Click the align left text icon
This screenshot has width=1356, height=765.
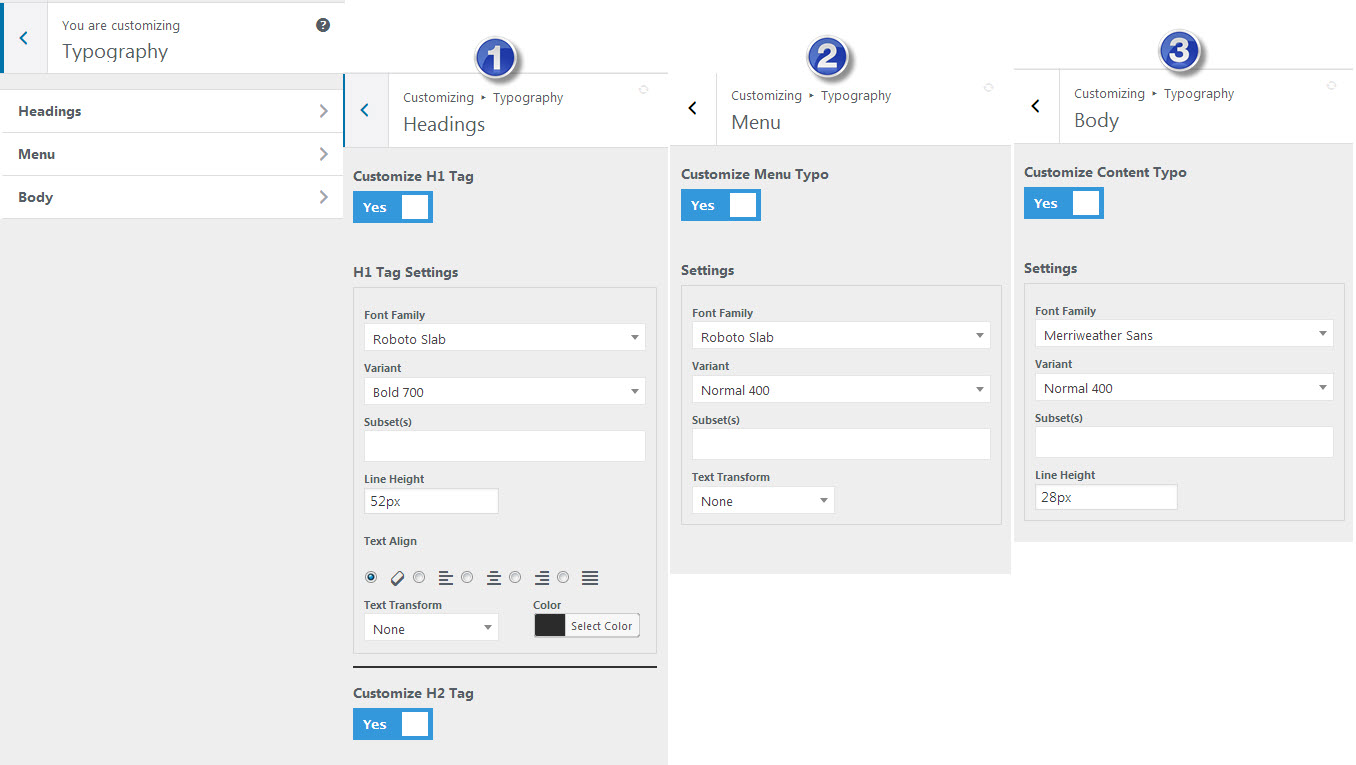point(446,578)
